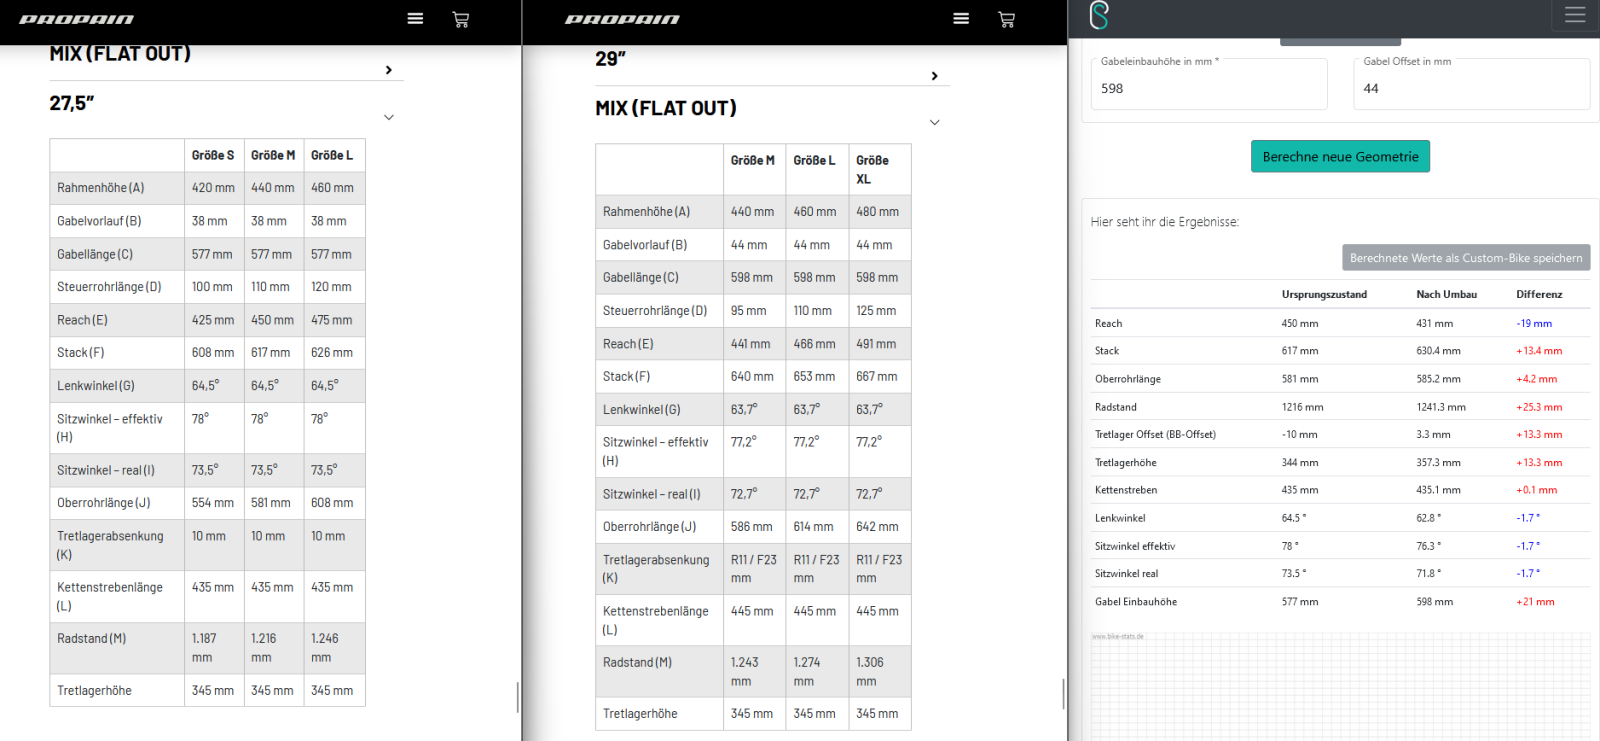Click Propain logo above the 27,5" table
Screen dimensions: 1600x741
tap(77, 19)
